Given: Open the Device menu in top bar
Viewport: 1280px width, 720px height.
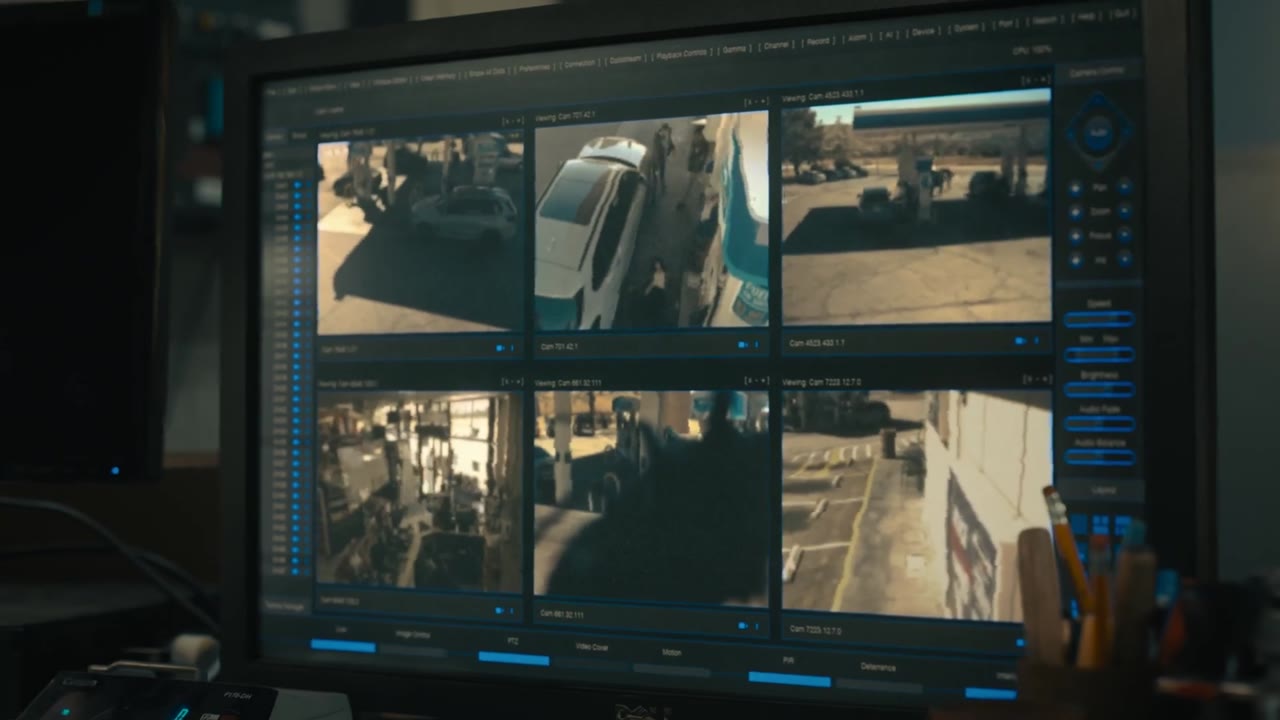Looking at the screenshot, I should (x=923, y=32).
